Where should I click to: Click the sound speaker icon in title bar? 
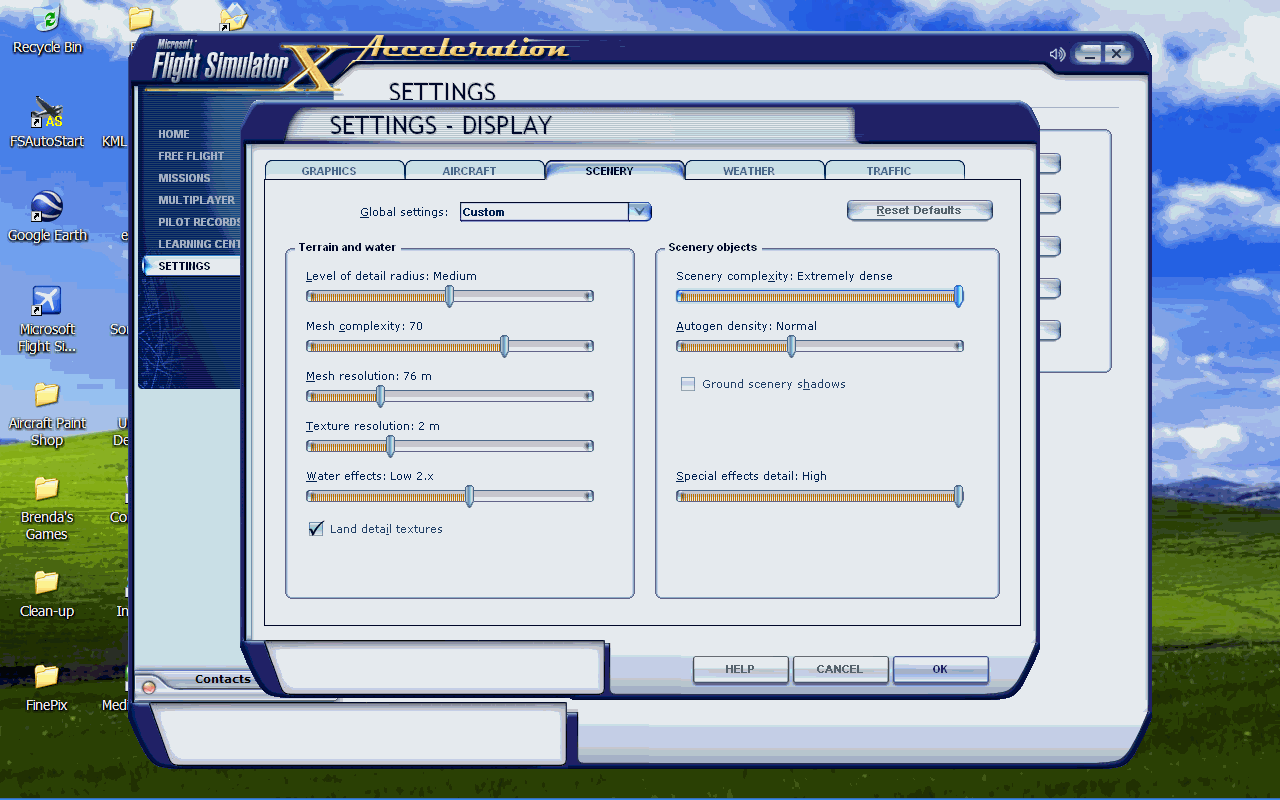click(1057, 54)
